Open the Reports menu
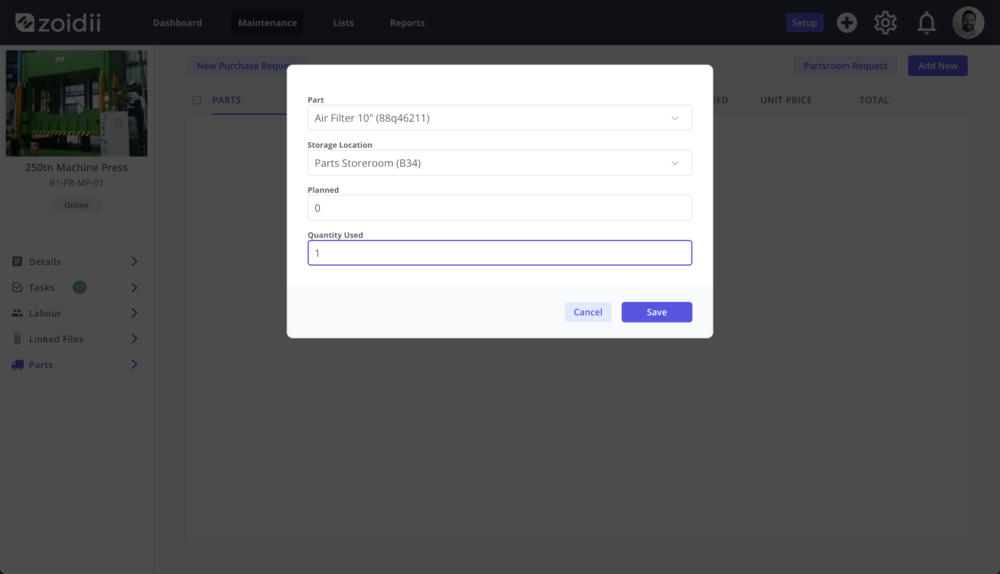Viewport: 1000px width, 574px height. tap(407, 23)
